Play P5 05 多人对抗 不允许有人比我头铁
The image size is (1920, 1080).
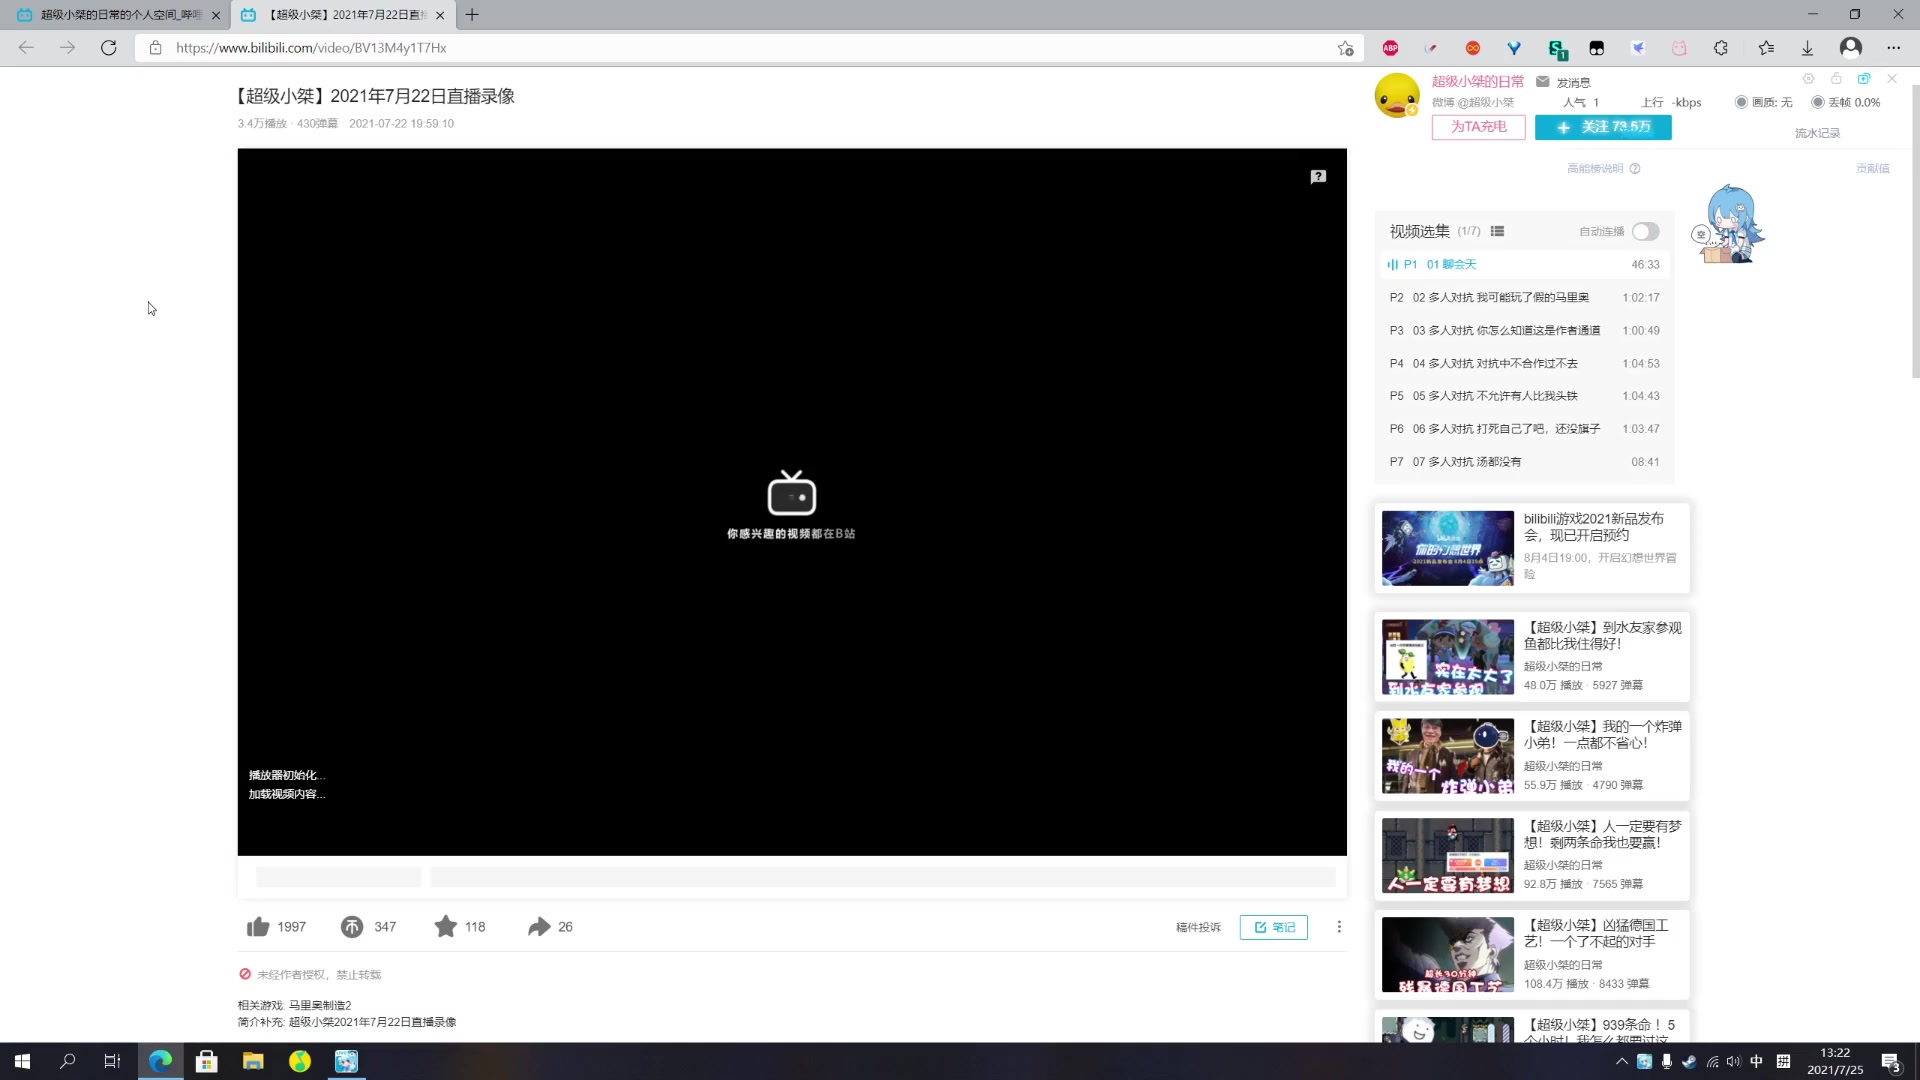1524,396
